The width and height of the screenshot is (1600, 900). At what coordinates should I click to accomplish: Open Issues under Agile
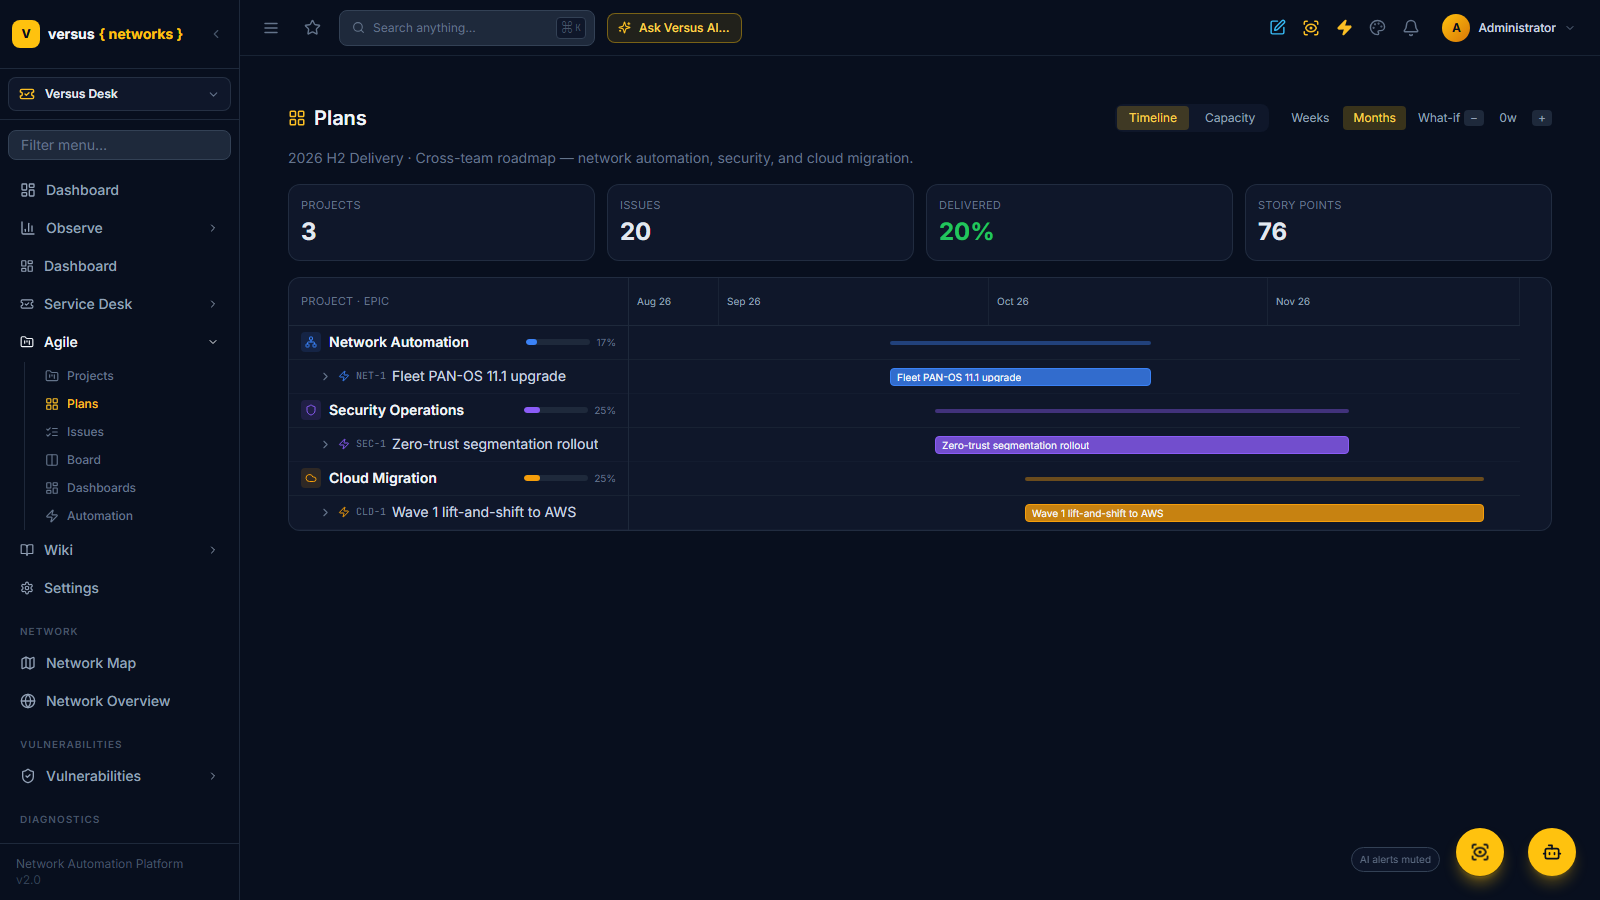pyautogui.click(x=85, y=432)
